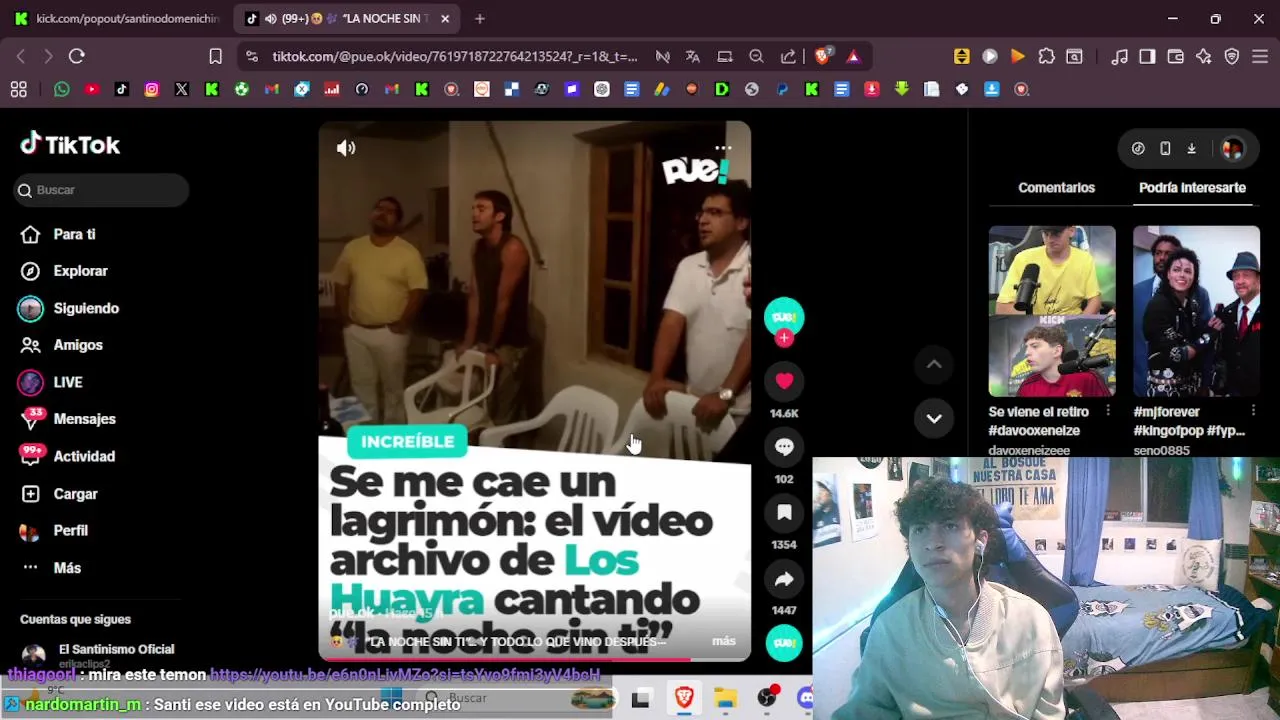
Task: Open the 'Se viene el retiro' video thumbnail
Action: coord(1052,311)
